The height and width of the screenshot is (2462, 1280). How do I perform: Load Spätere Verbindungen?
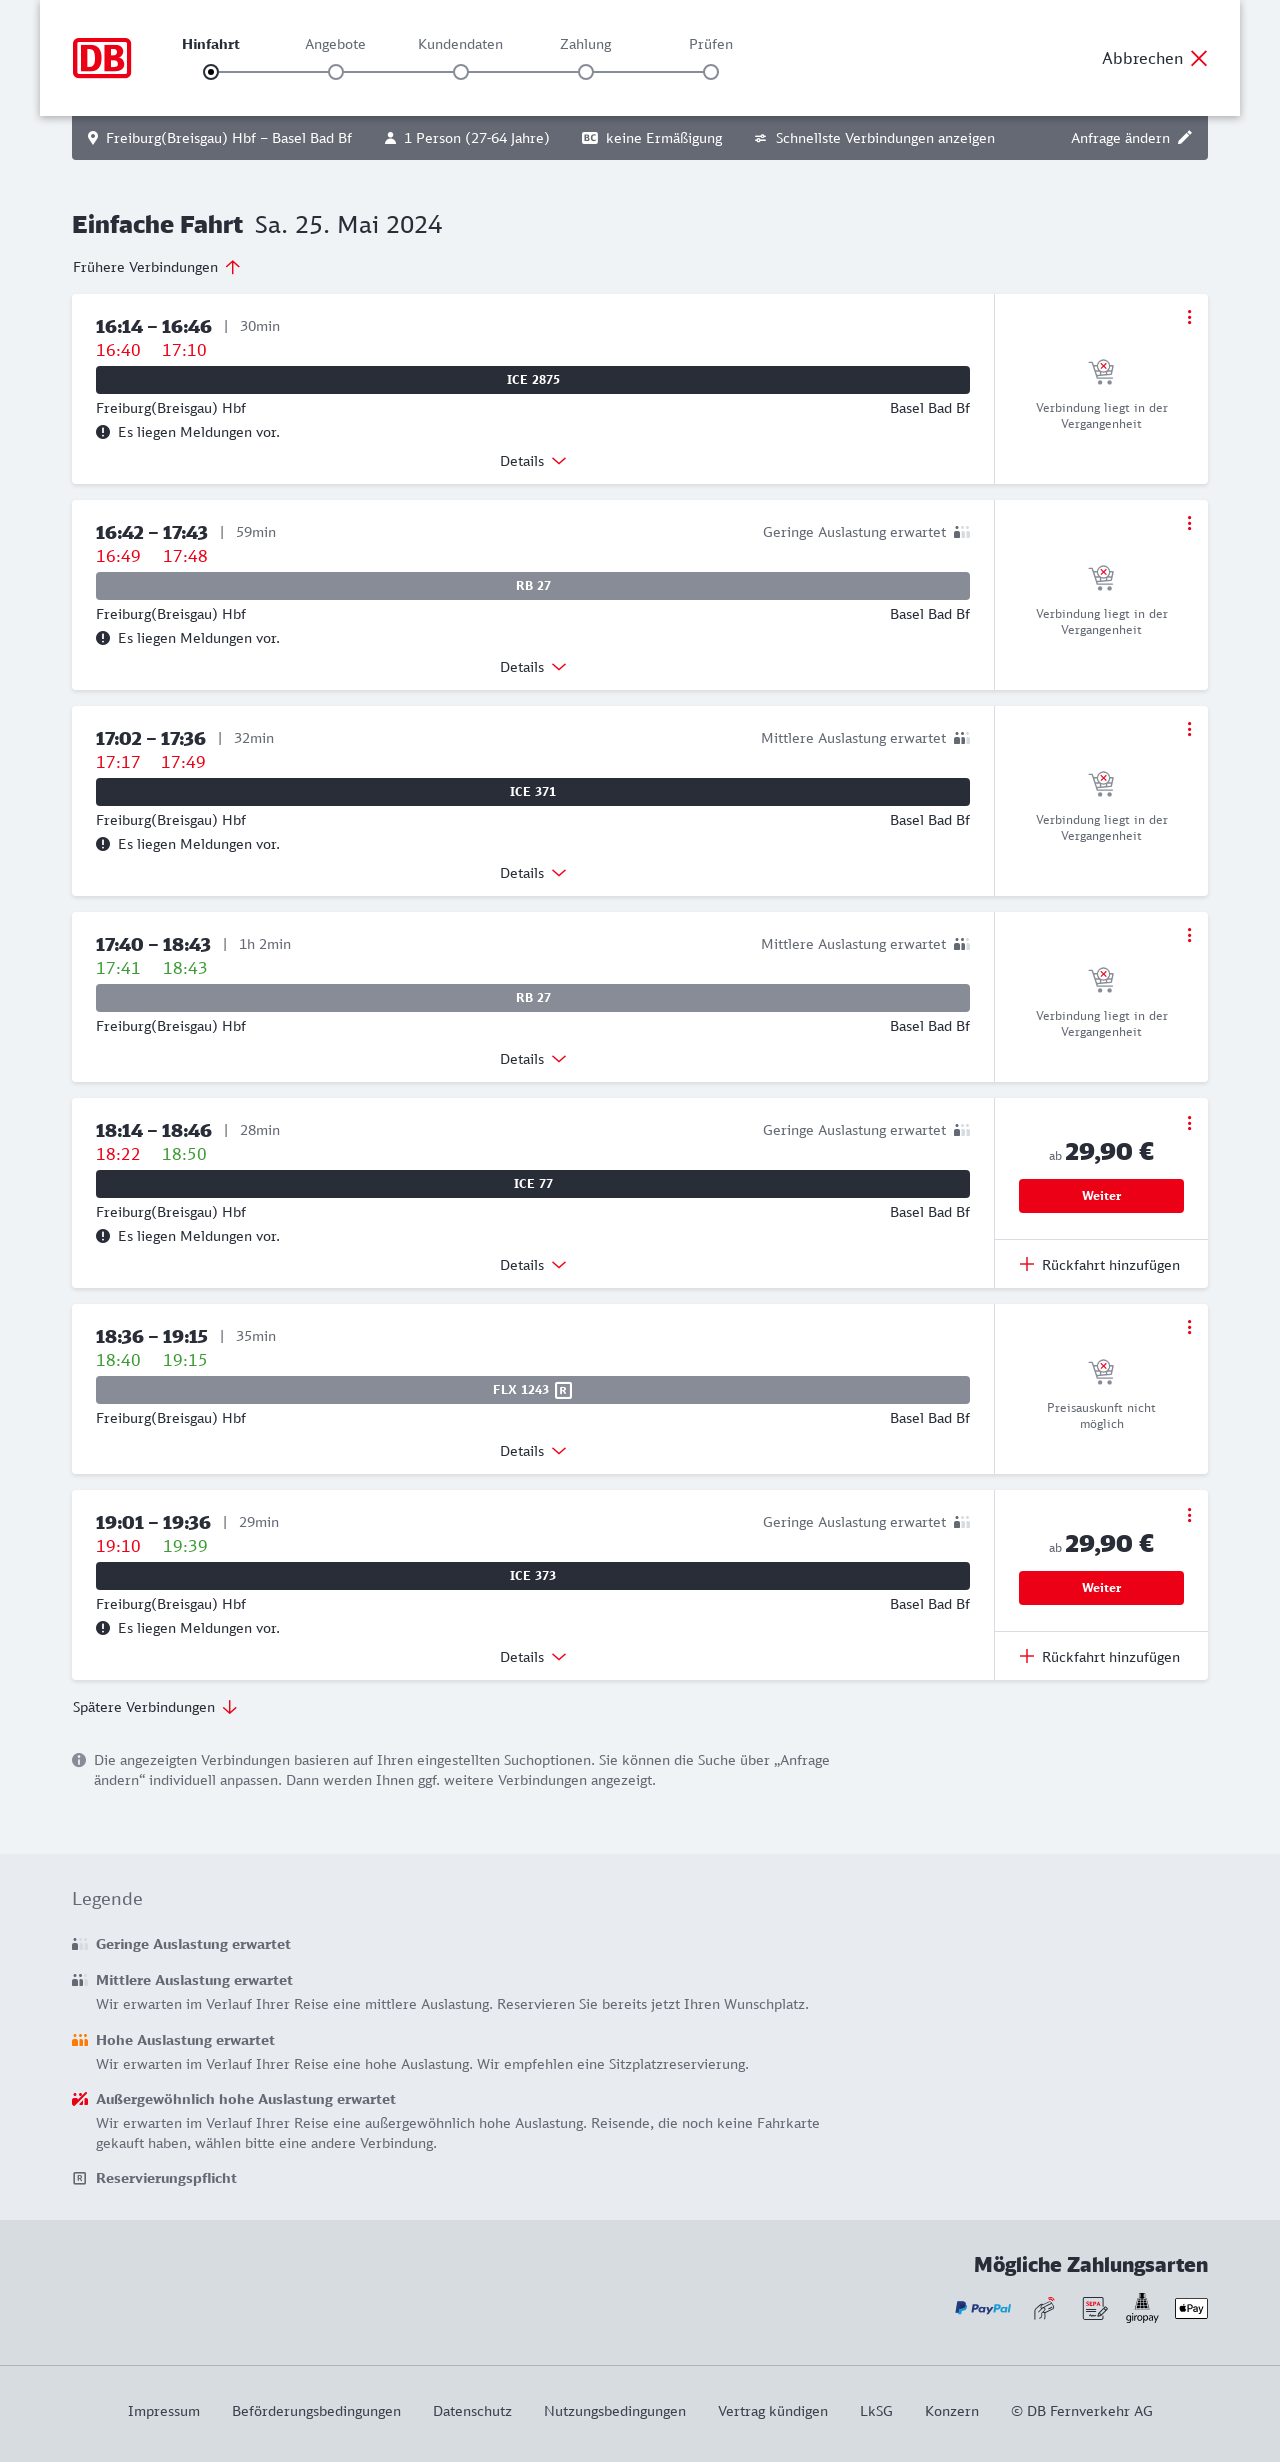(155, 1707)
